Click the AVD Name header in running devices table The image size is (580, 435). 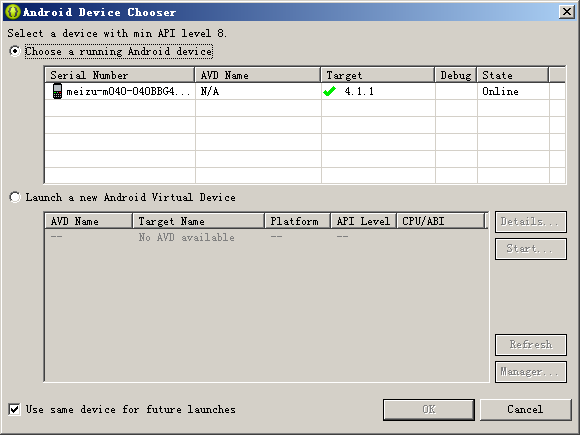[x=257, y=75]
